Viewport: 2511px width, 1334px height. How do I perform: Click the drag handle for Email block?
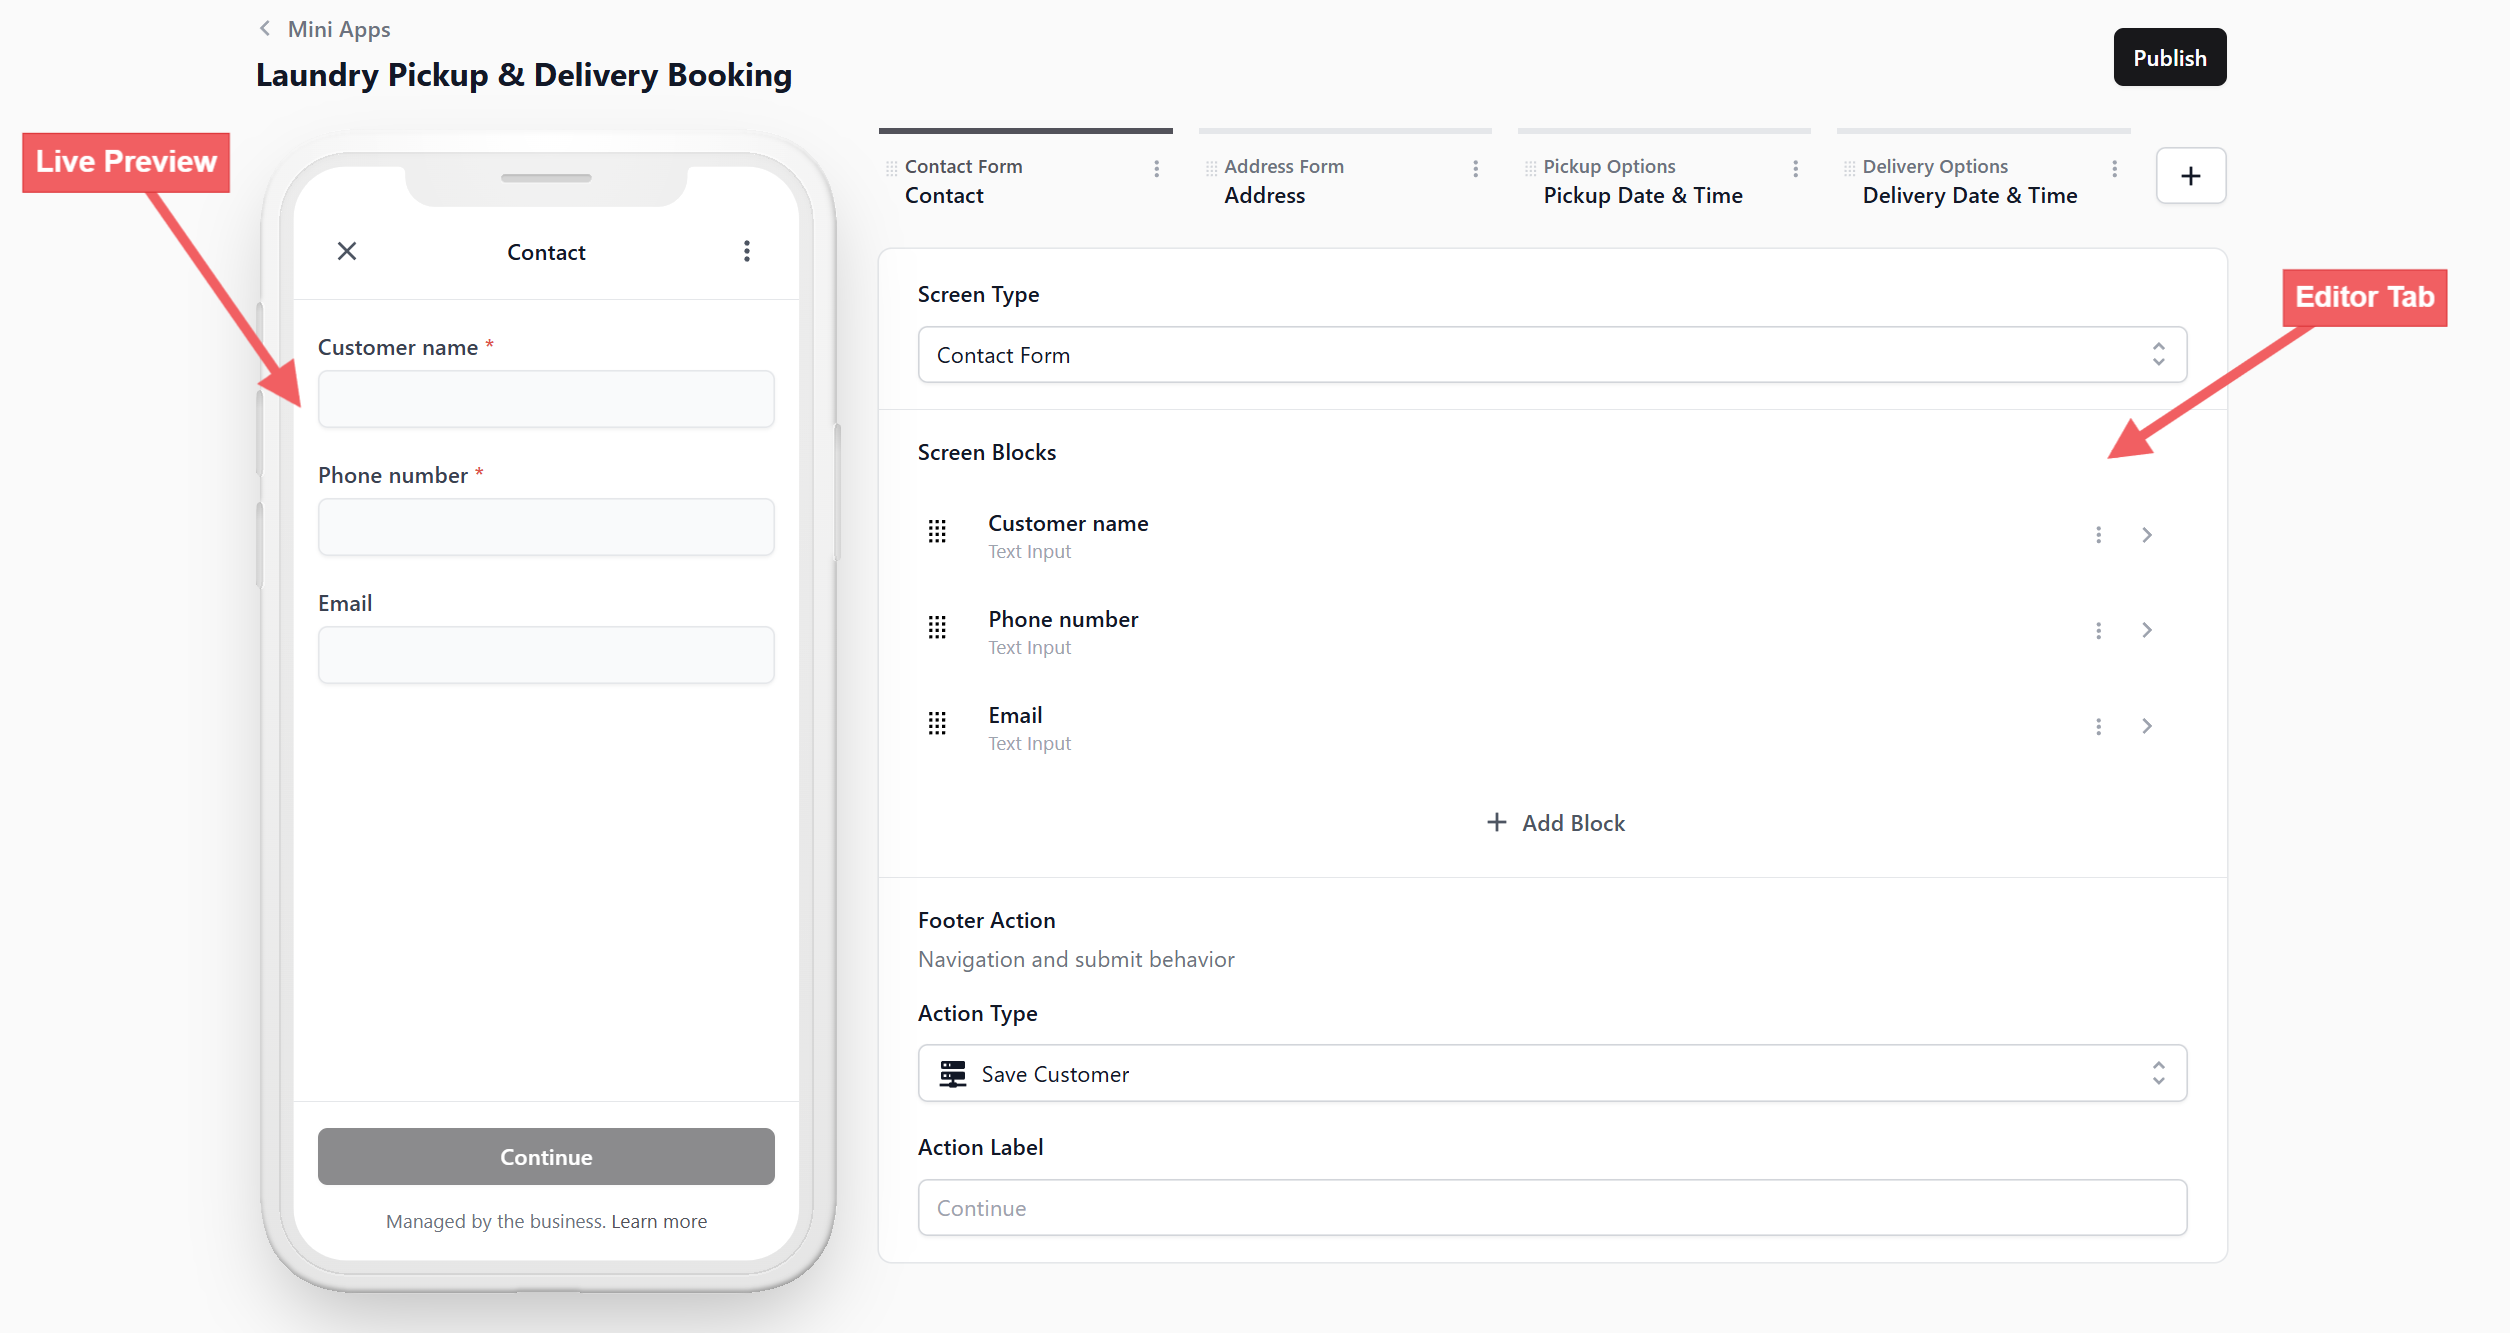click(937, 724)
